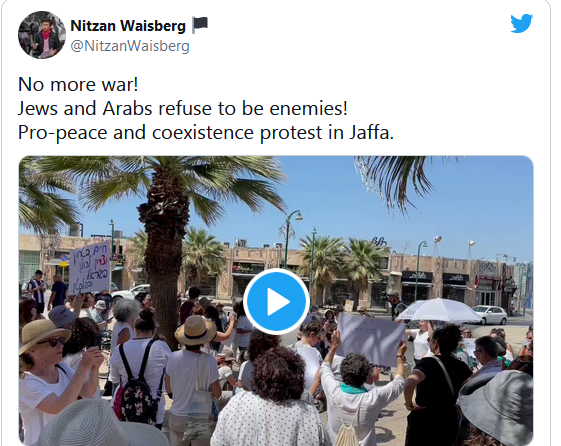Click the Twitter bird logo
This screenshot has width=561, height=446.
(x=521, y=23)
